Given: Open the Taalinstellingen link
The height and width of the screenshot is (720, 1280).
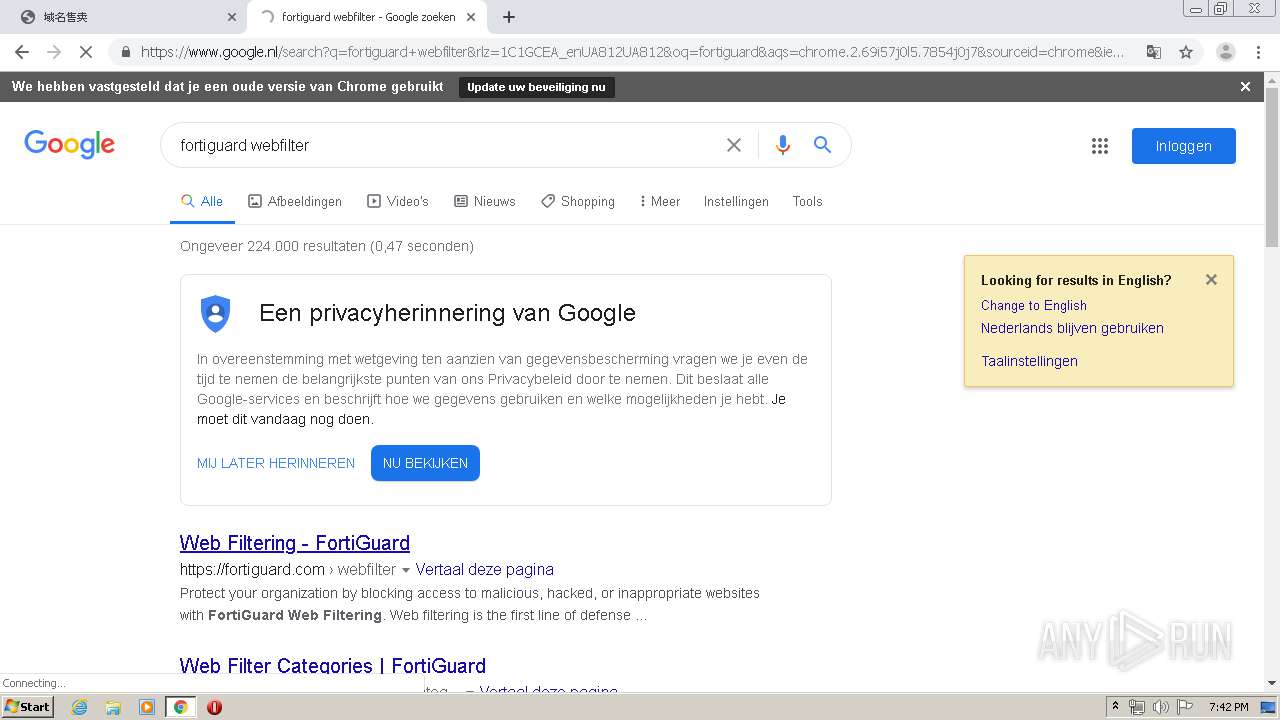Looking at the screenshot, I should [x=1029, y=361].
